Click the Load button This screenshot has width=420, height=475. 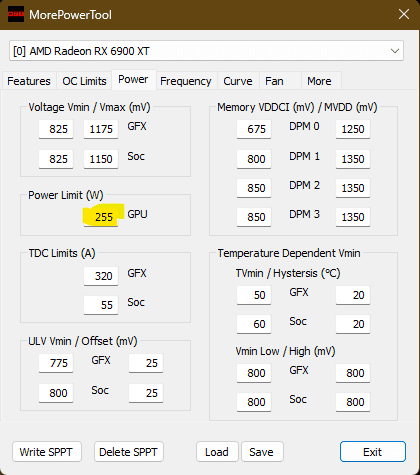pyautogui.click(x=217, y=452)
